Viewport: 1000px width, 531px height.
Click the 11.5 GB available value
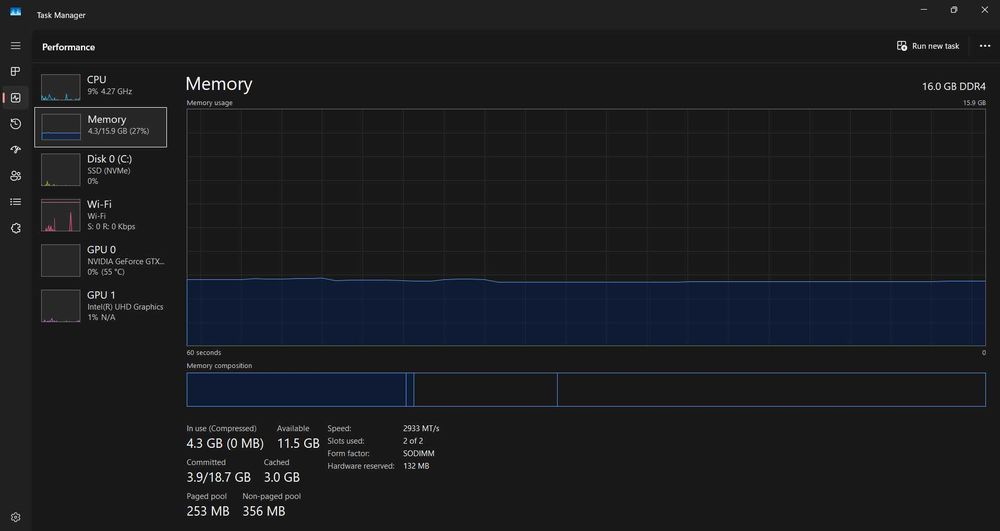[x=298, y=443]
